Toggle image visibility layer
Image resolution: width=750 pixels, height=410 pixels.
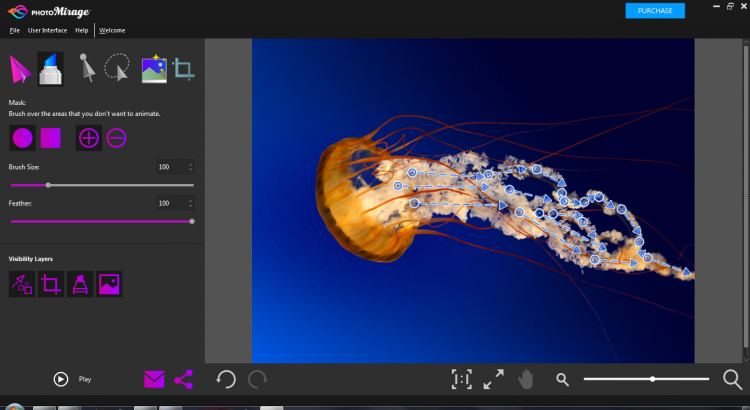[x=109, y=284]
